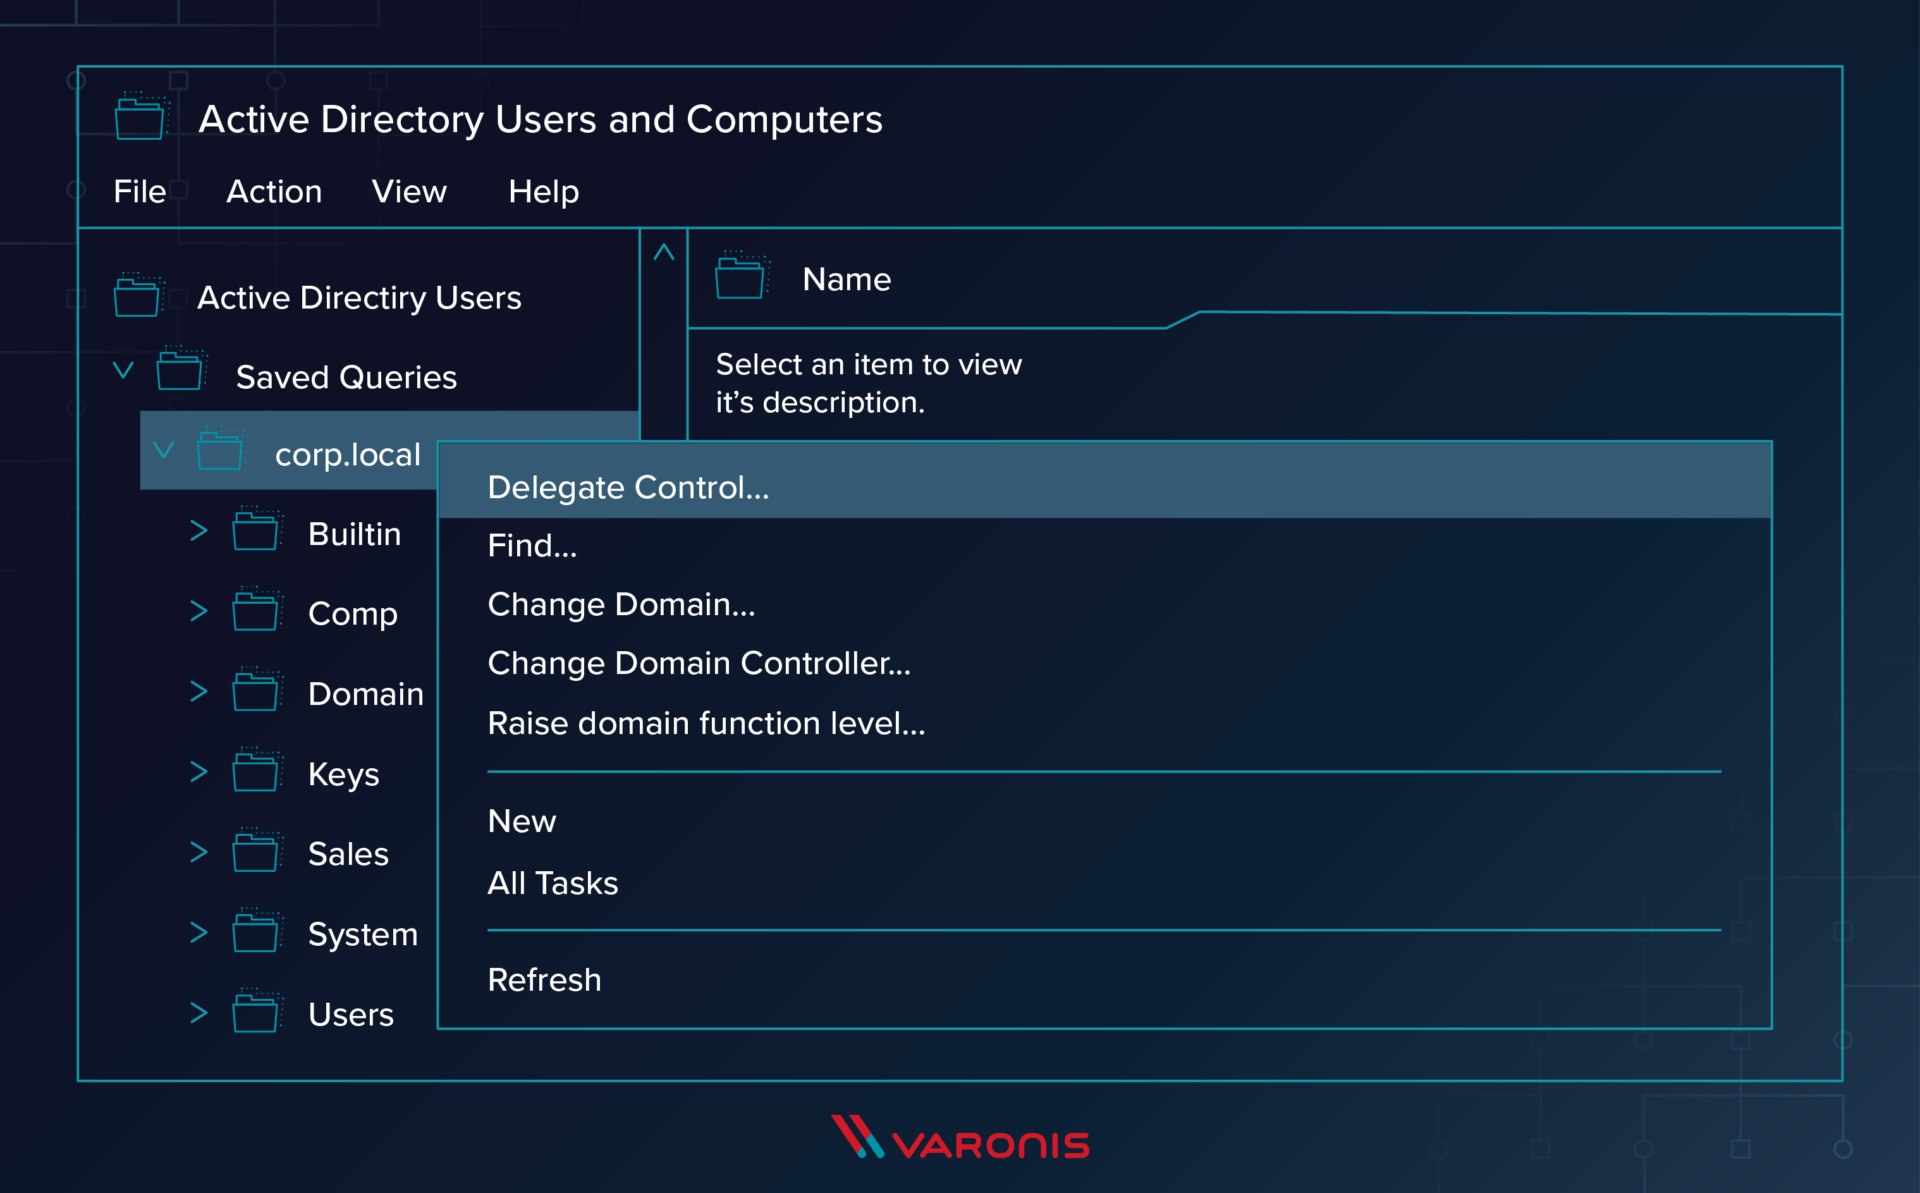Collapse the corp.local tree node
The image size is (1920, 1193).
tap(165, 451)
